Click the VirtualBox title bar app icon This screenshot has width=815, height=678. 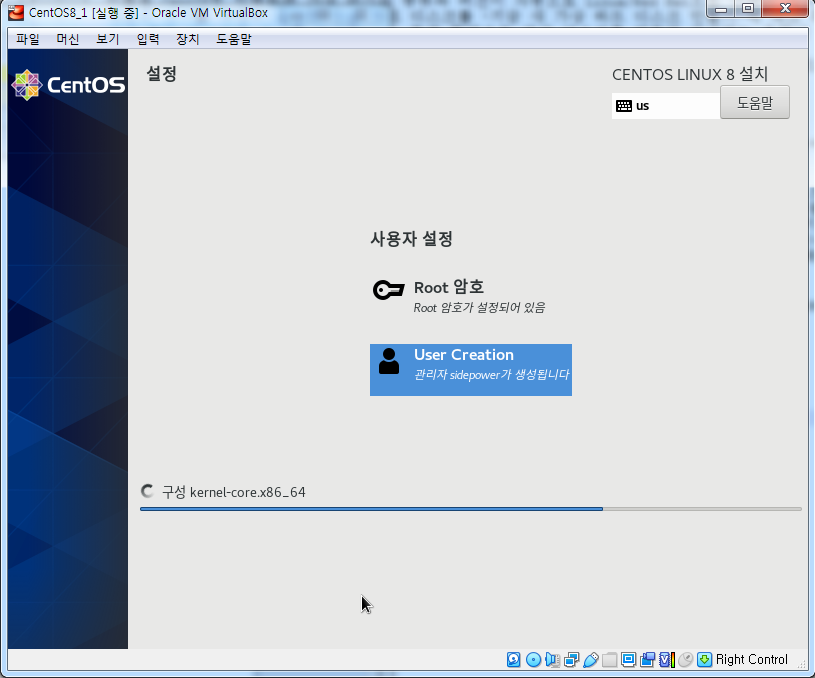[x=16, y=12]
